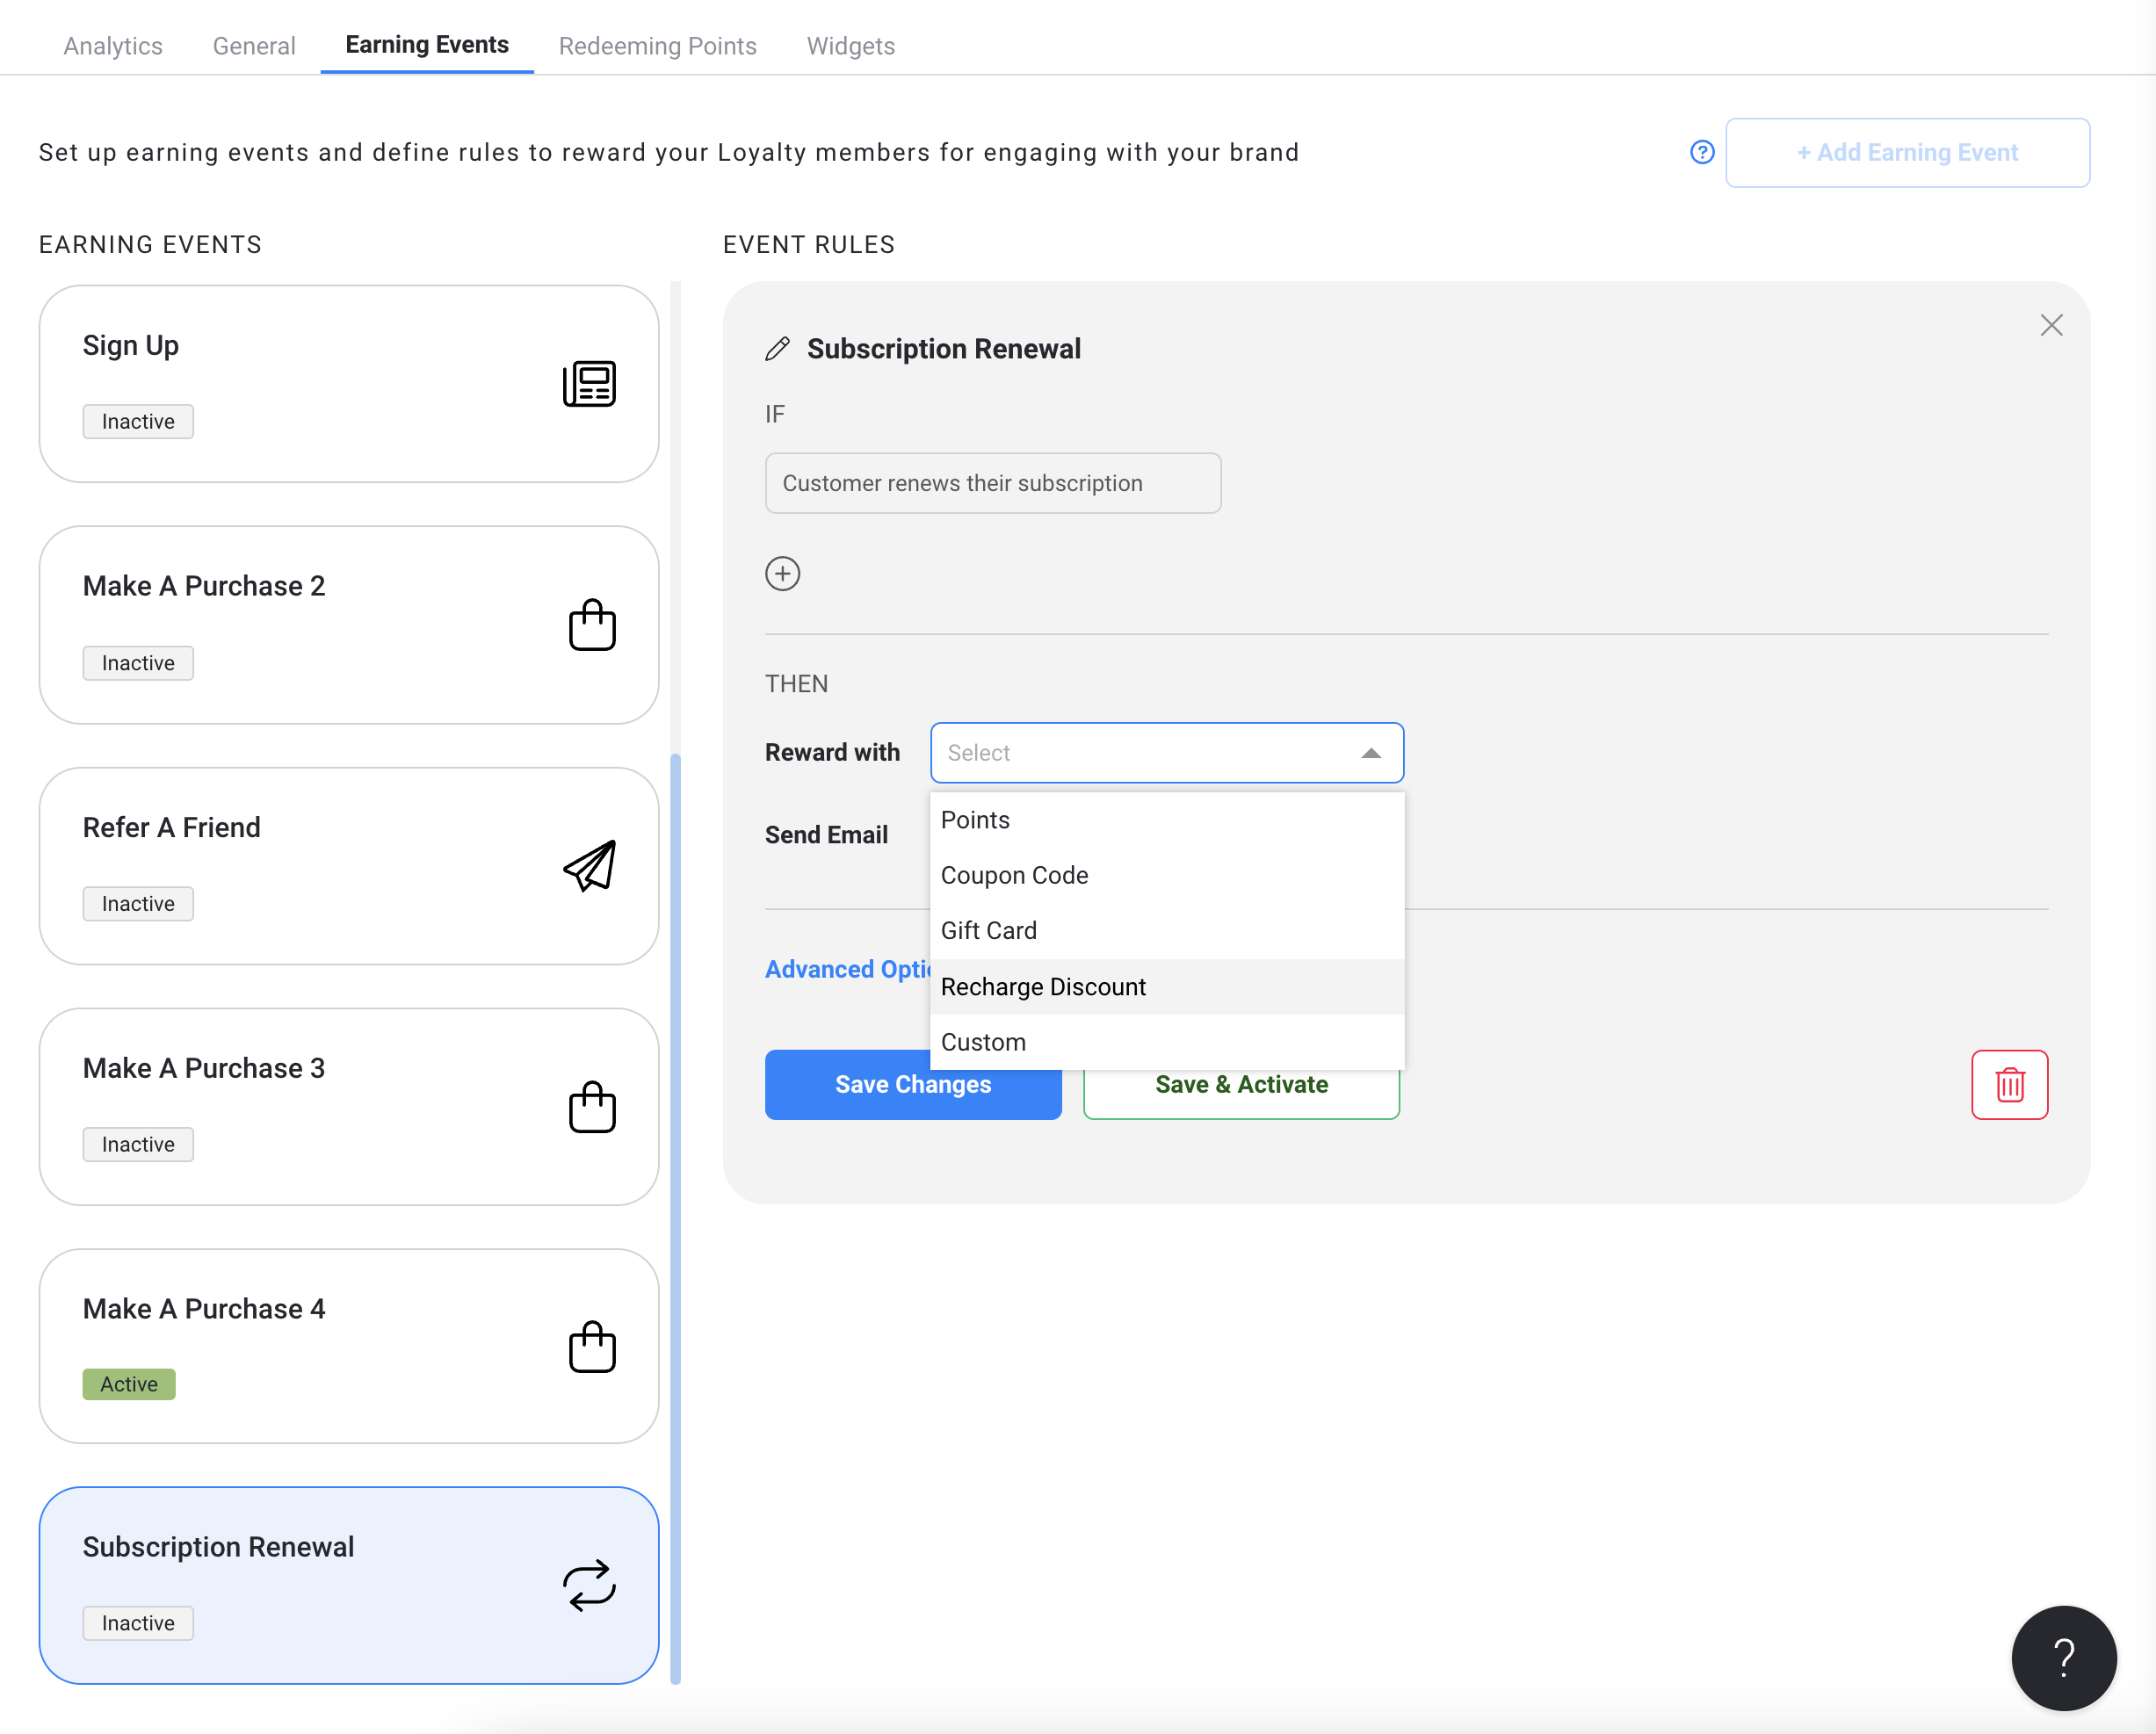Select the Subscription Renewal card title in list
This screenshot has height=1734, width=2156.
click(218, 1547)
